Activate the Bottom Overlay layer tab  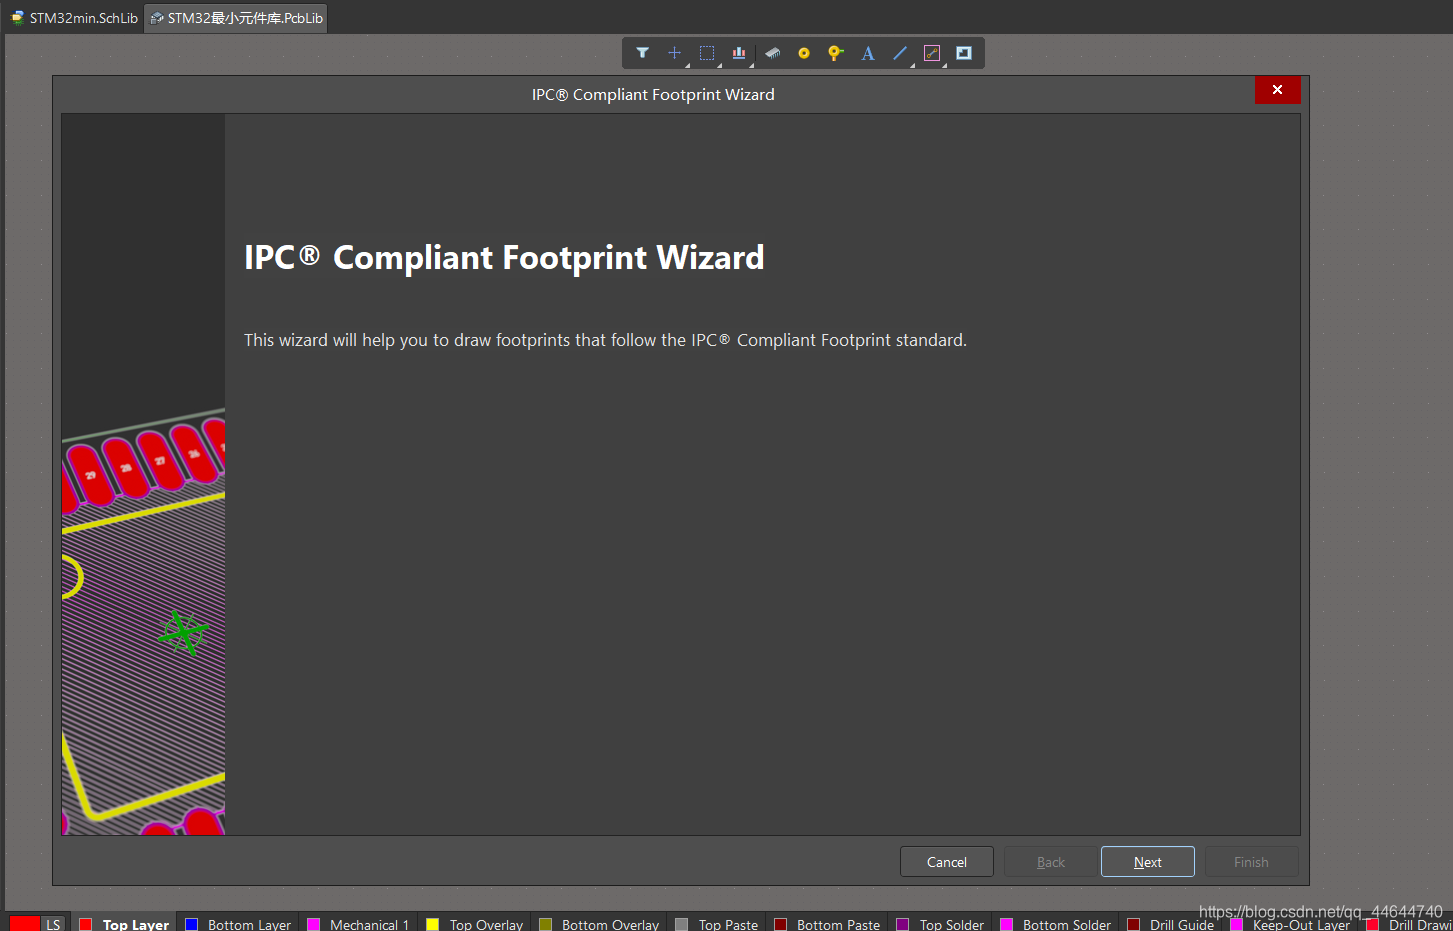pos(599,924)
